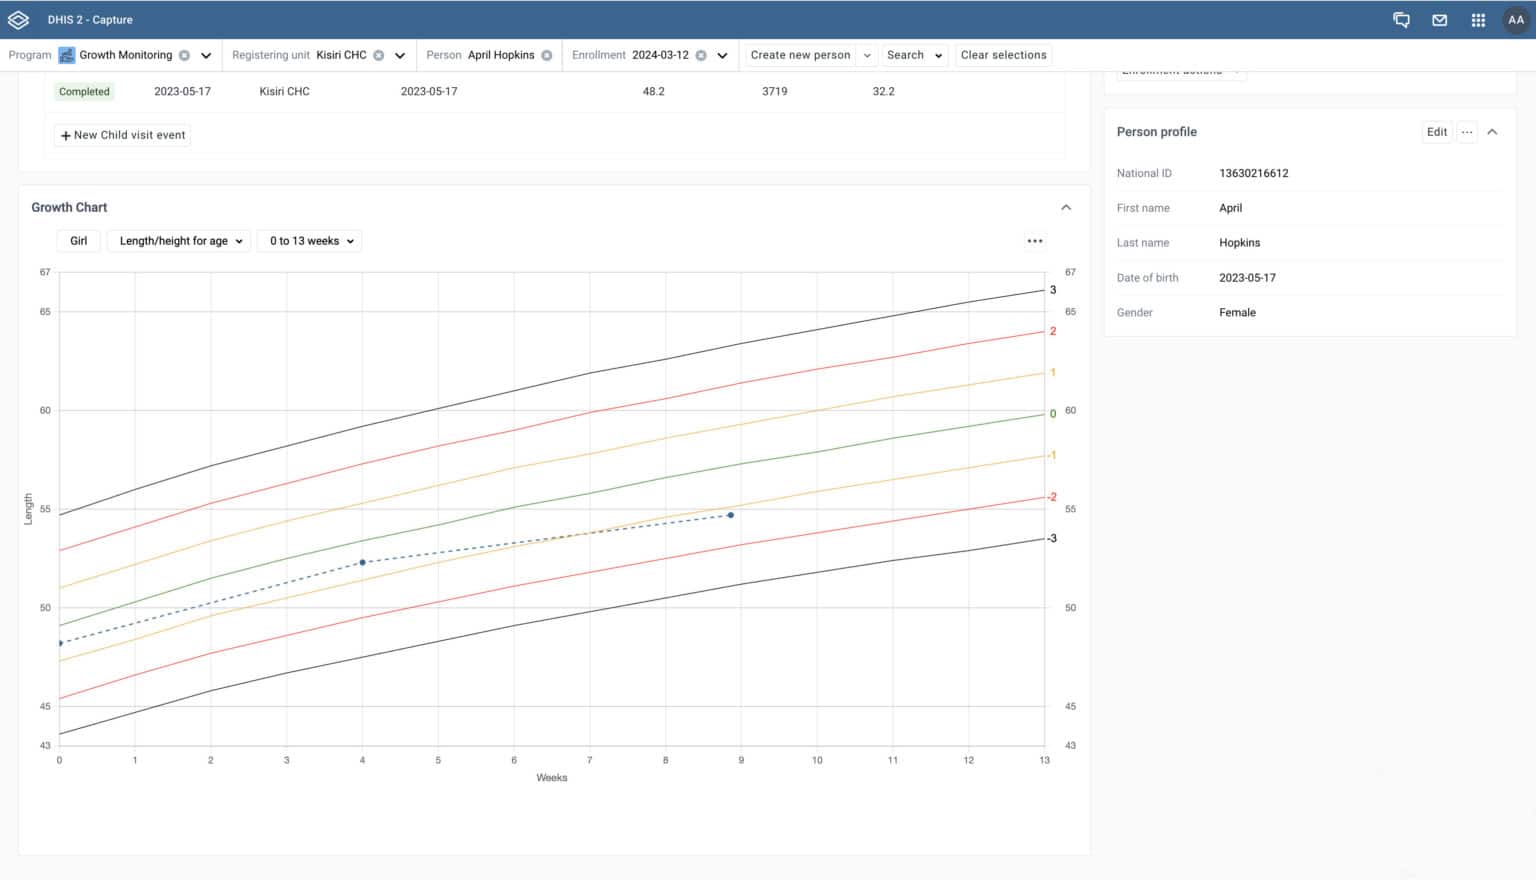Image resolution: width=1536 pixels, height=880 pixels.
Task: Open the messages icon in the header
Action: tap(1439, 19)
